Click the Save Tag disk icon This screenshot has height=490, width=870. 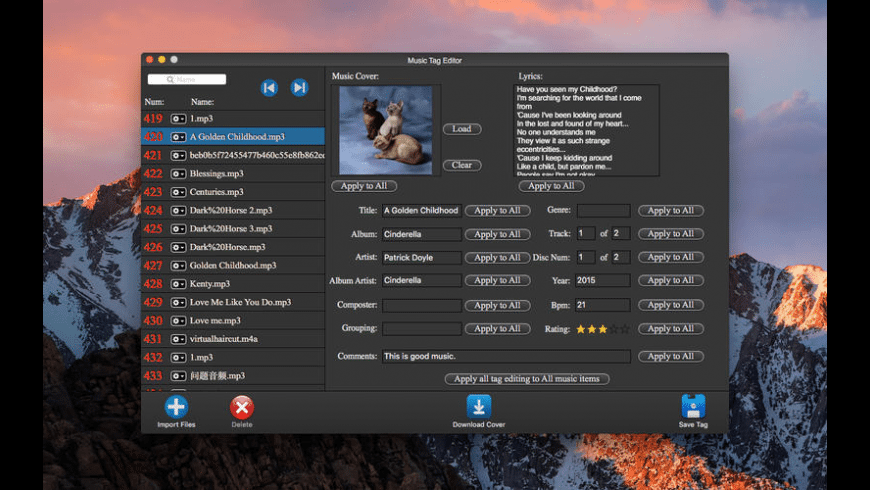[693, 407]
